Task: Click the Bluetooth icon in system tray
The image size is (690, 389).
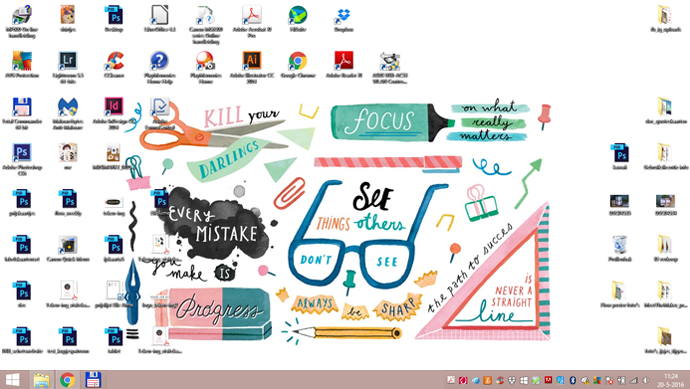Action: tap(573, 380)
